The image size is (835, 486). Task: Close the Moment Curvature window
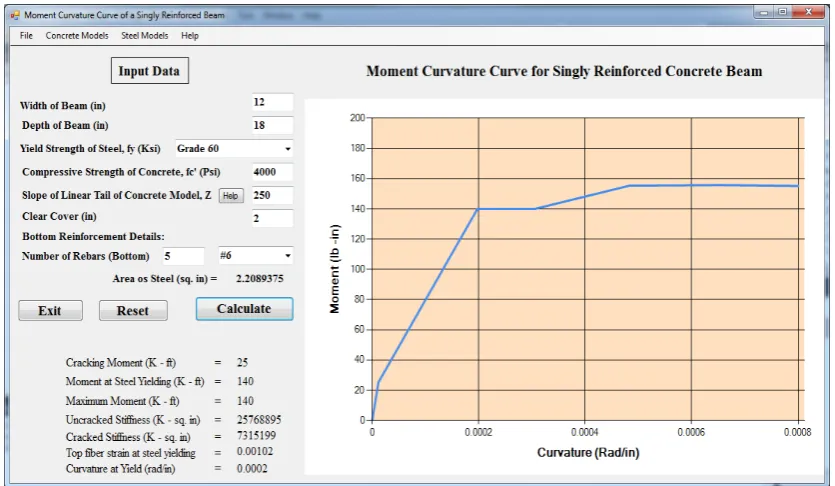(808, 12)
